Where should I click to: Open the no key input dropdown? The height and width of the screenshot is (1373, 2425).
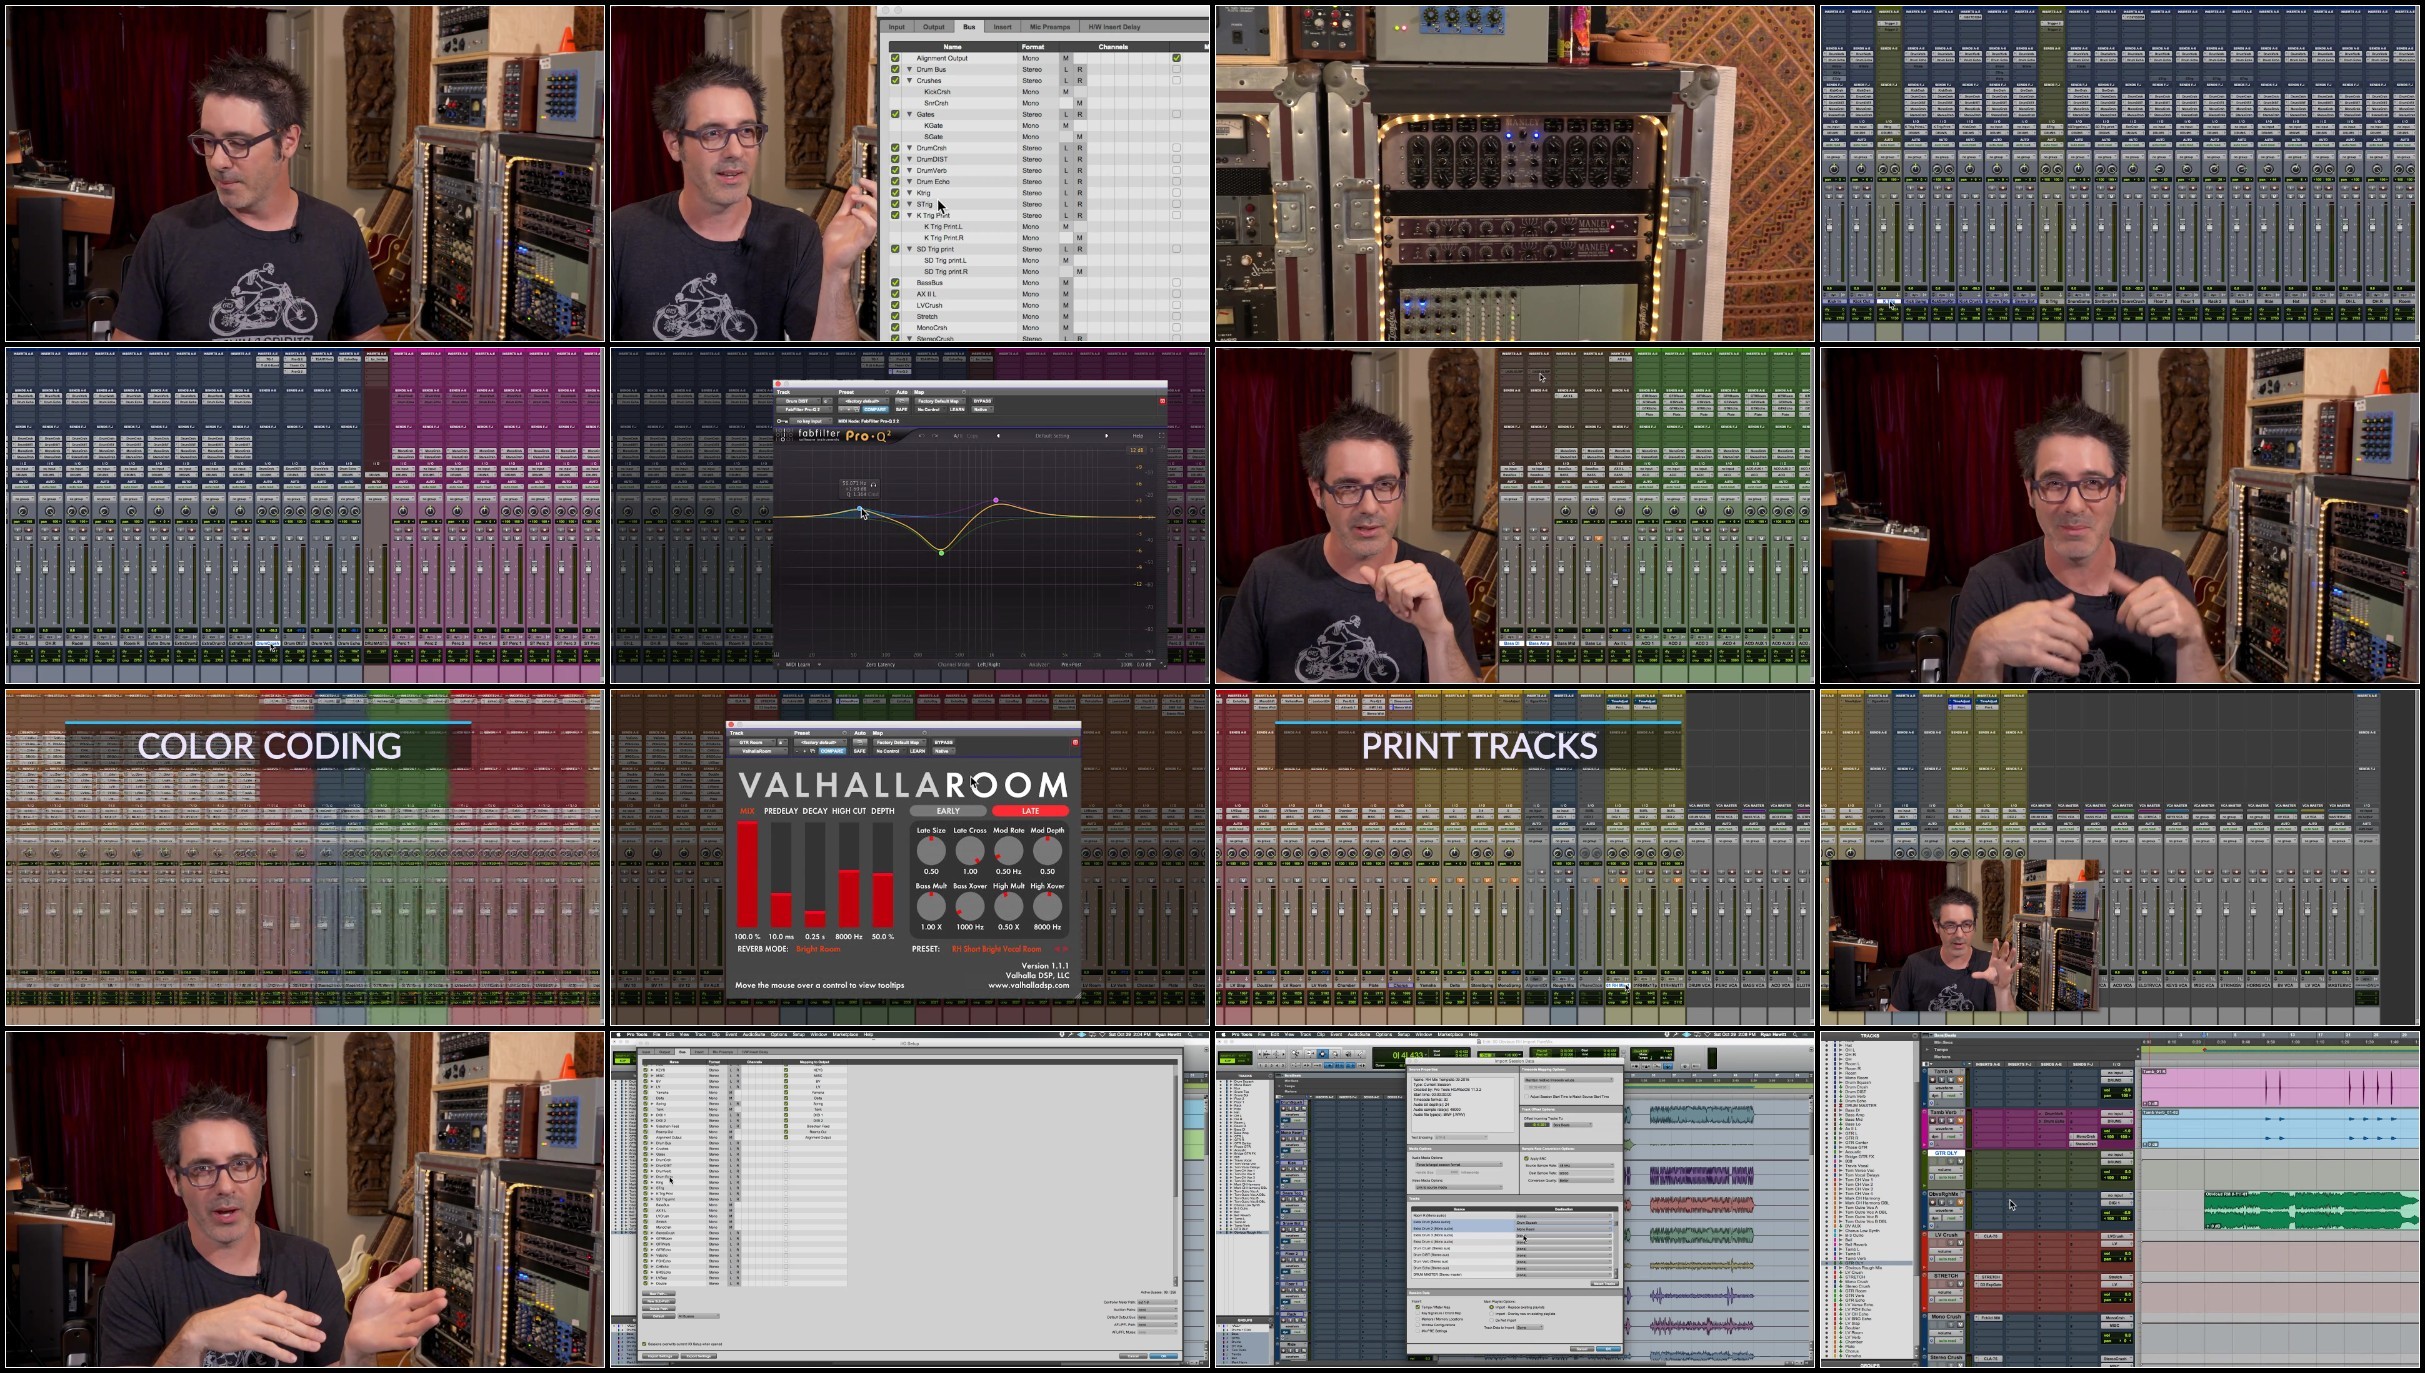[812, 421]
